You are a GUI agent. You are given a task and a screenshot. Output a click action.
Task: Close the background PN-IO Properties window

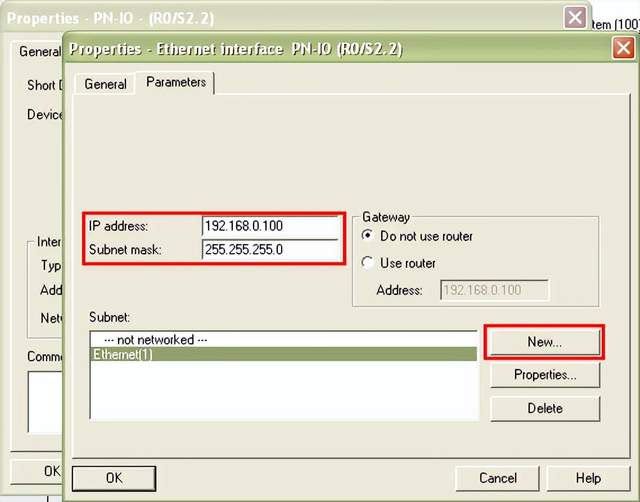[575, 18]
